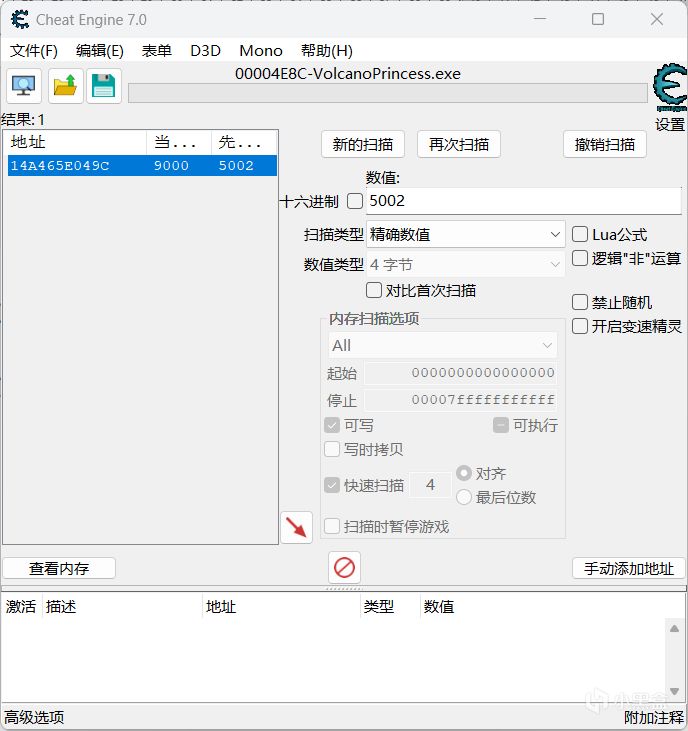Open the D3D menu

click(x=206, y=50)
